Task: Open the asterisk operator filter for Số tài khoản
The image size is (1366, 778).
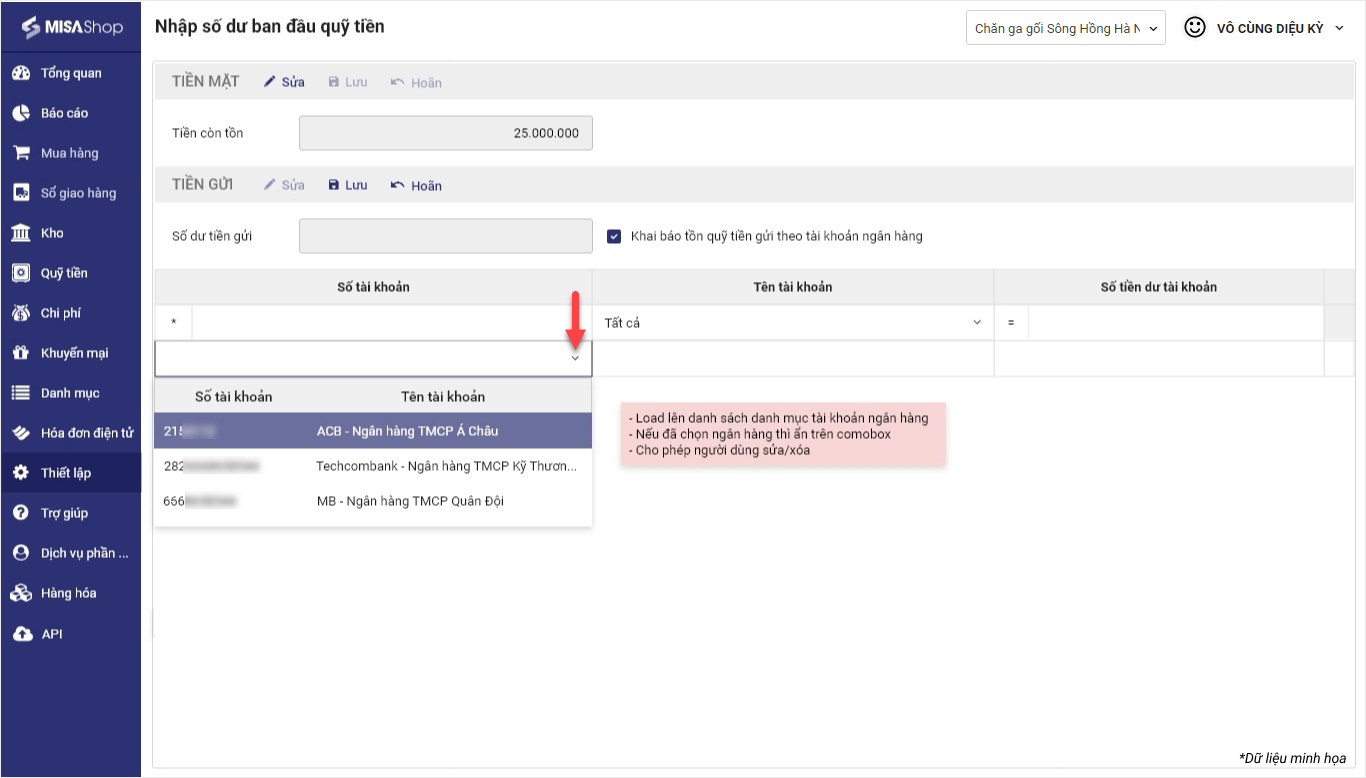Action: [x=173, y=323]
